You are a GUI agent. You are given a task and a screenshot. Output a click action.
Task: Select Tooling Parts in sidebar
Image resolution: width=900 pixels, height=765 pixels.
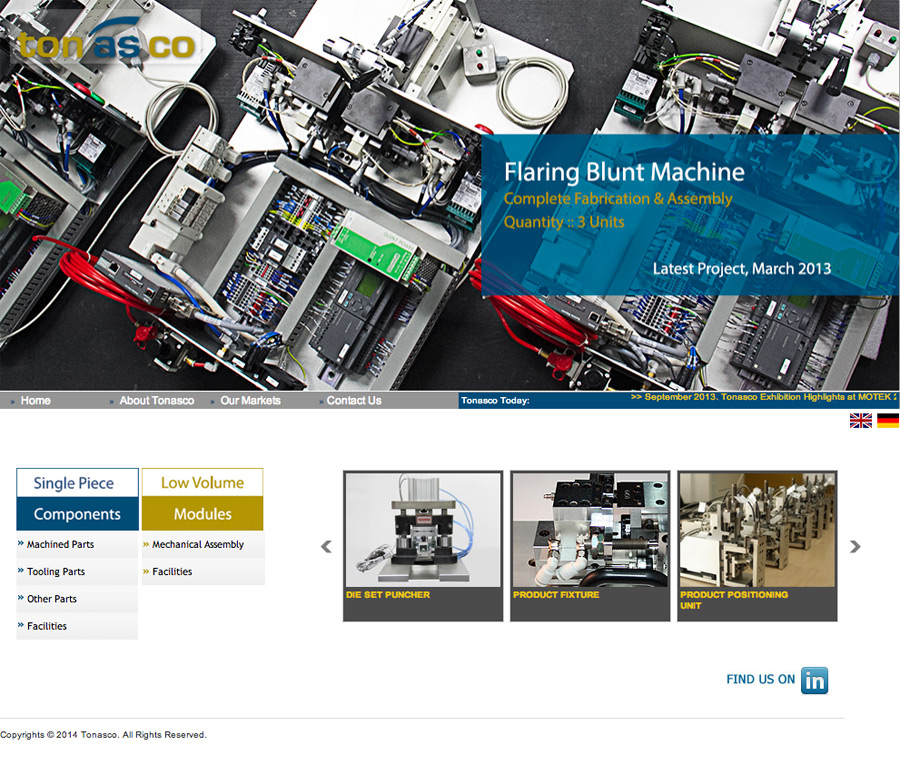click(56, 572)
